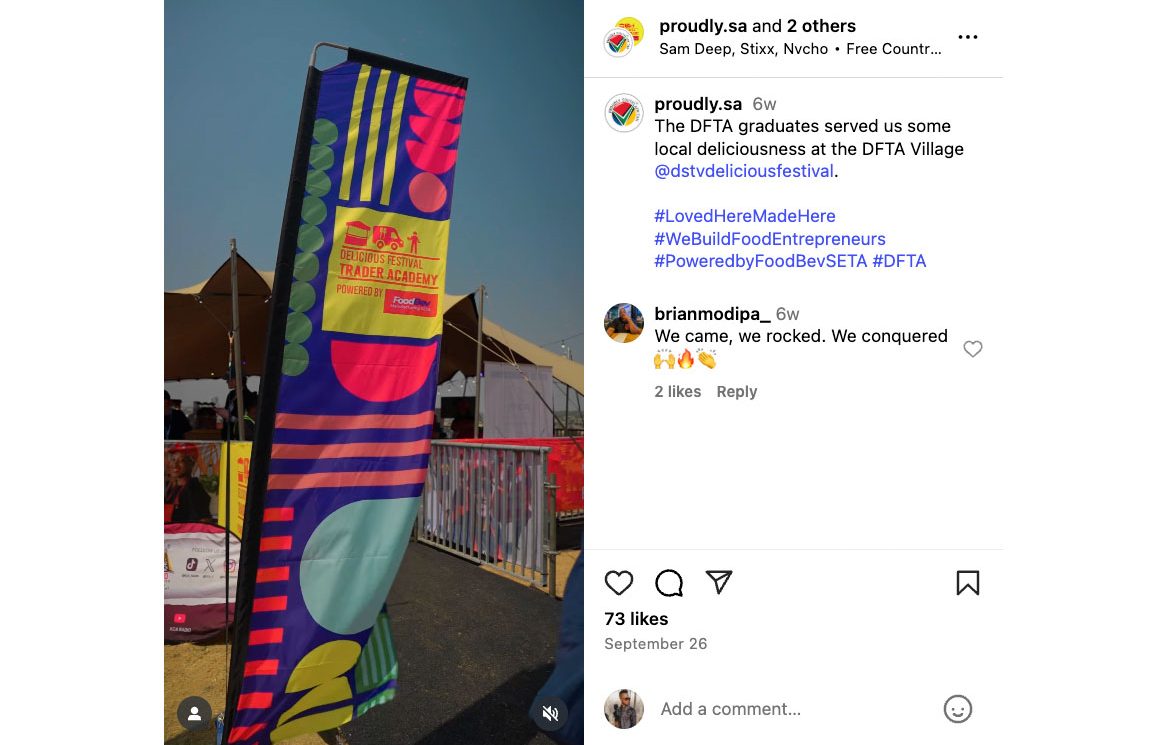Open brianmodipa_ profile picture
1166x745 pixels.
click(624, 323)
